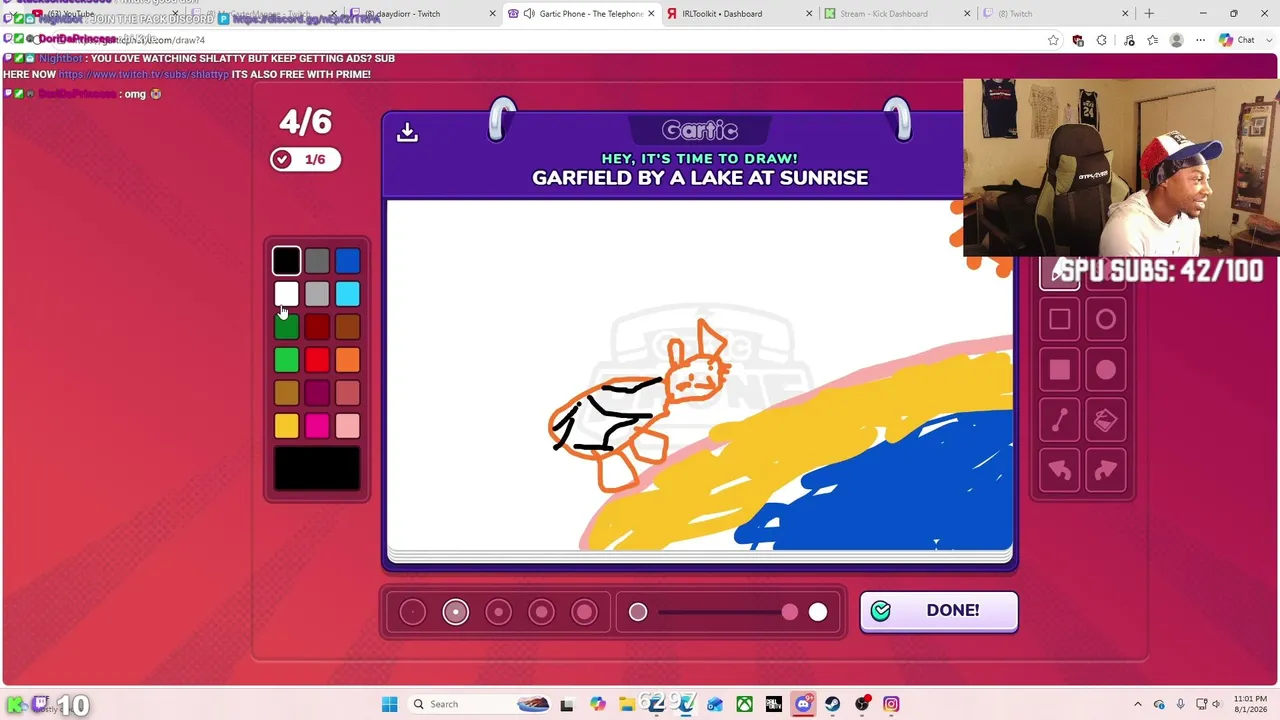
Task: Choose the second brush thickness
Action: 455,612
